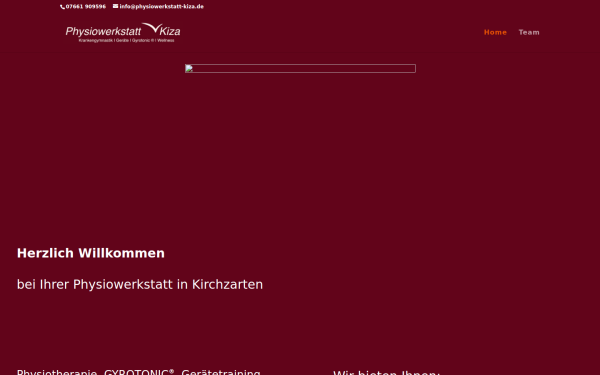Screen dimensions: 600x375
Task: Click the info@physiowerkstatt-kiza.de email link
Action: tap(161, 7)
